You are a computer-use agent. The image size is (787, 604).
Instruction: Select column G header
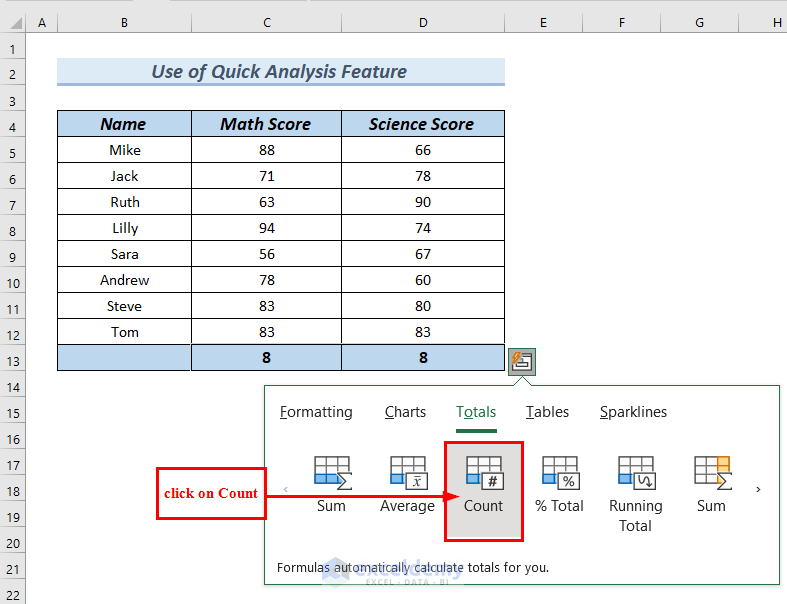point(699,23)
